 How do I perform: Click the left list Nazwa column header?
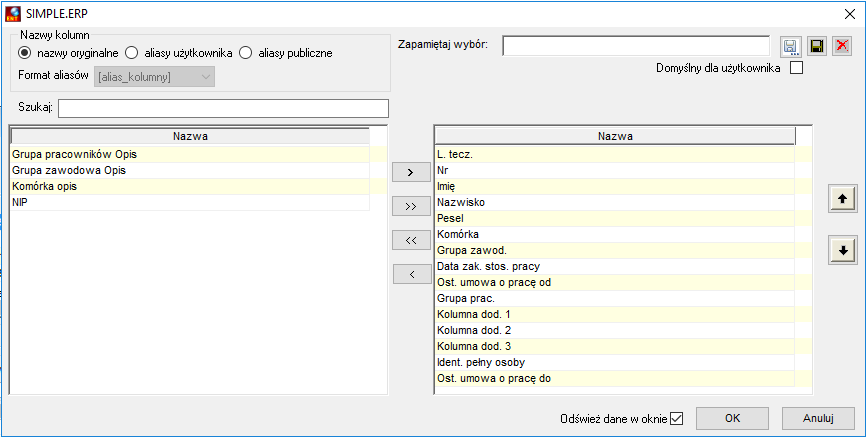pyautogui.click(x=190, y=136)
